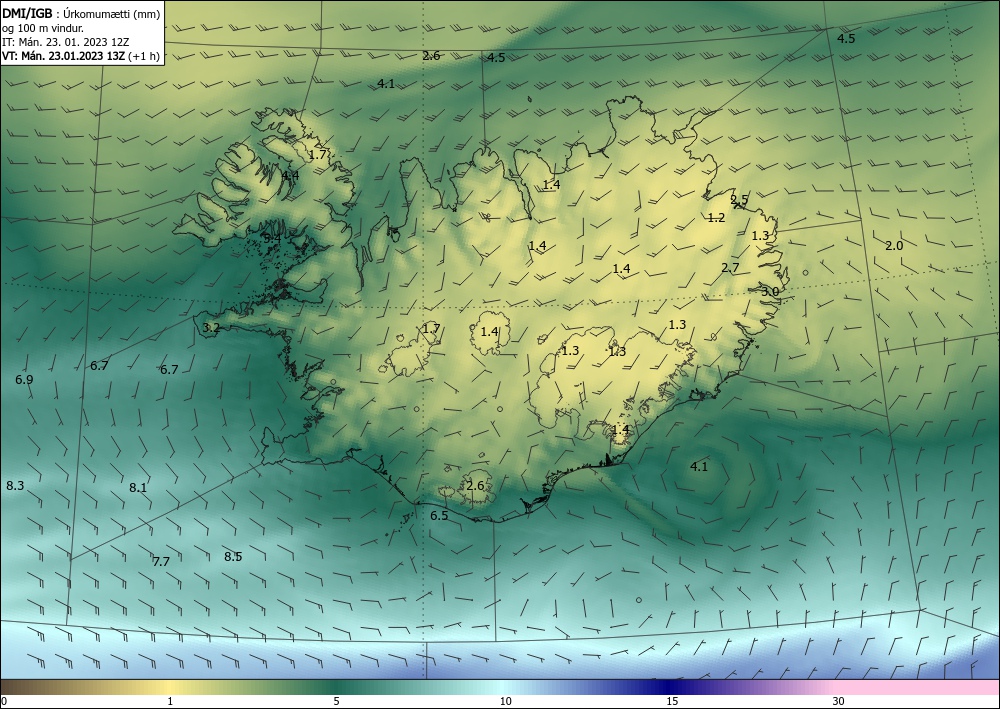Click the 3.2 value on the Snæfellsnes tip
Screen dimensions: 1000x709
[211, 328]
